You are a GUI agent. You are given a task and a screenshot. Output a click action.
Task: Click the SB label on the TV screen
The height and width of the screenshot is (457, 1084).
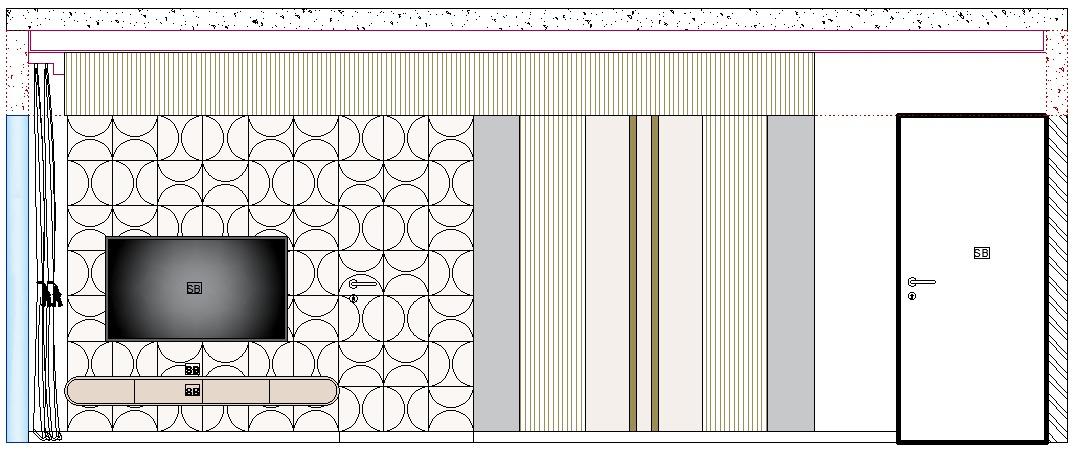(194, 288)
